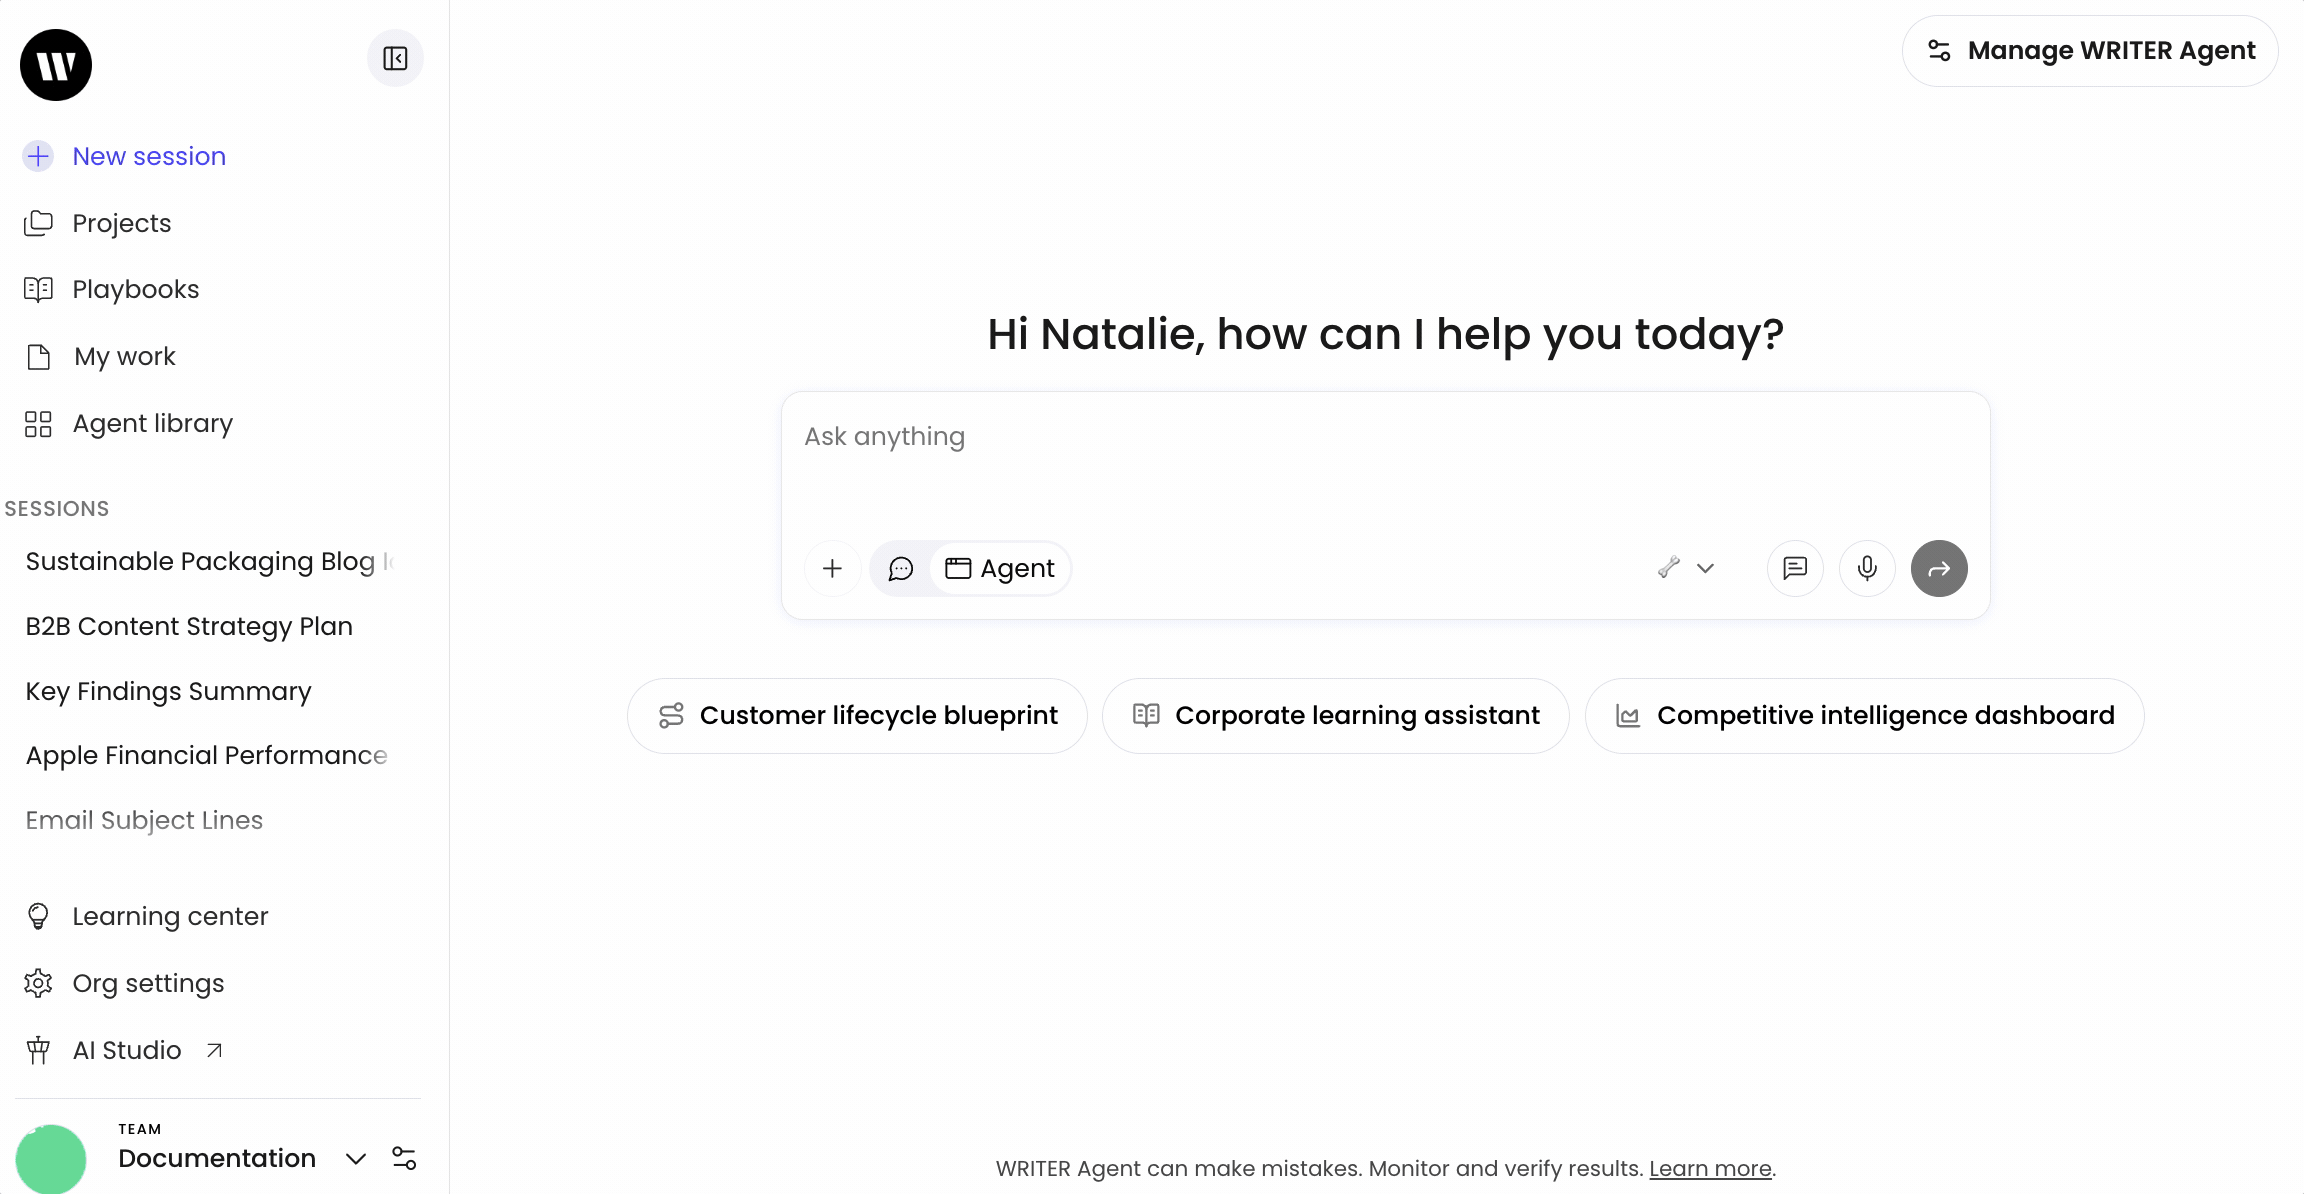
Task: Open the prompt library message icon
Action: pyautogui.click(x=1795, y=569)
